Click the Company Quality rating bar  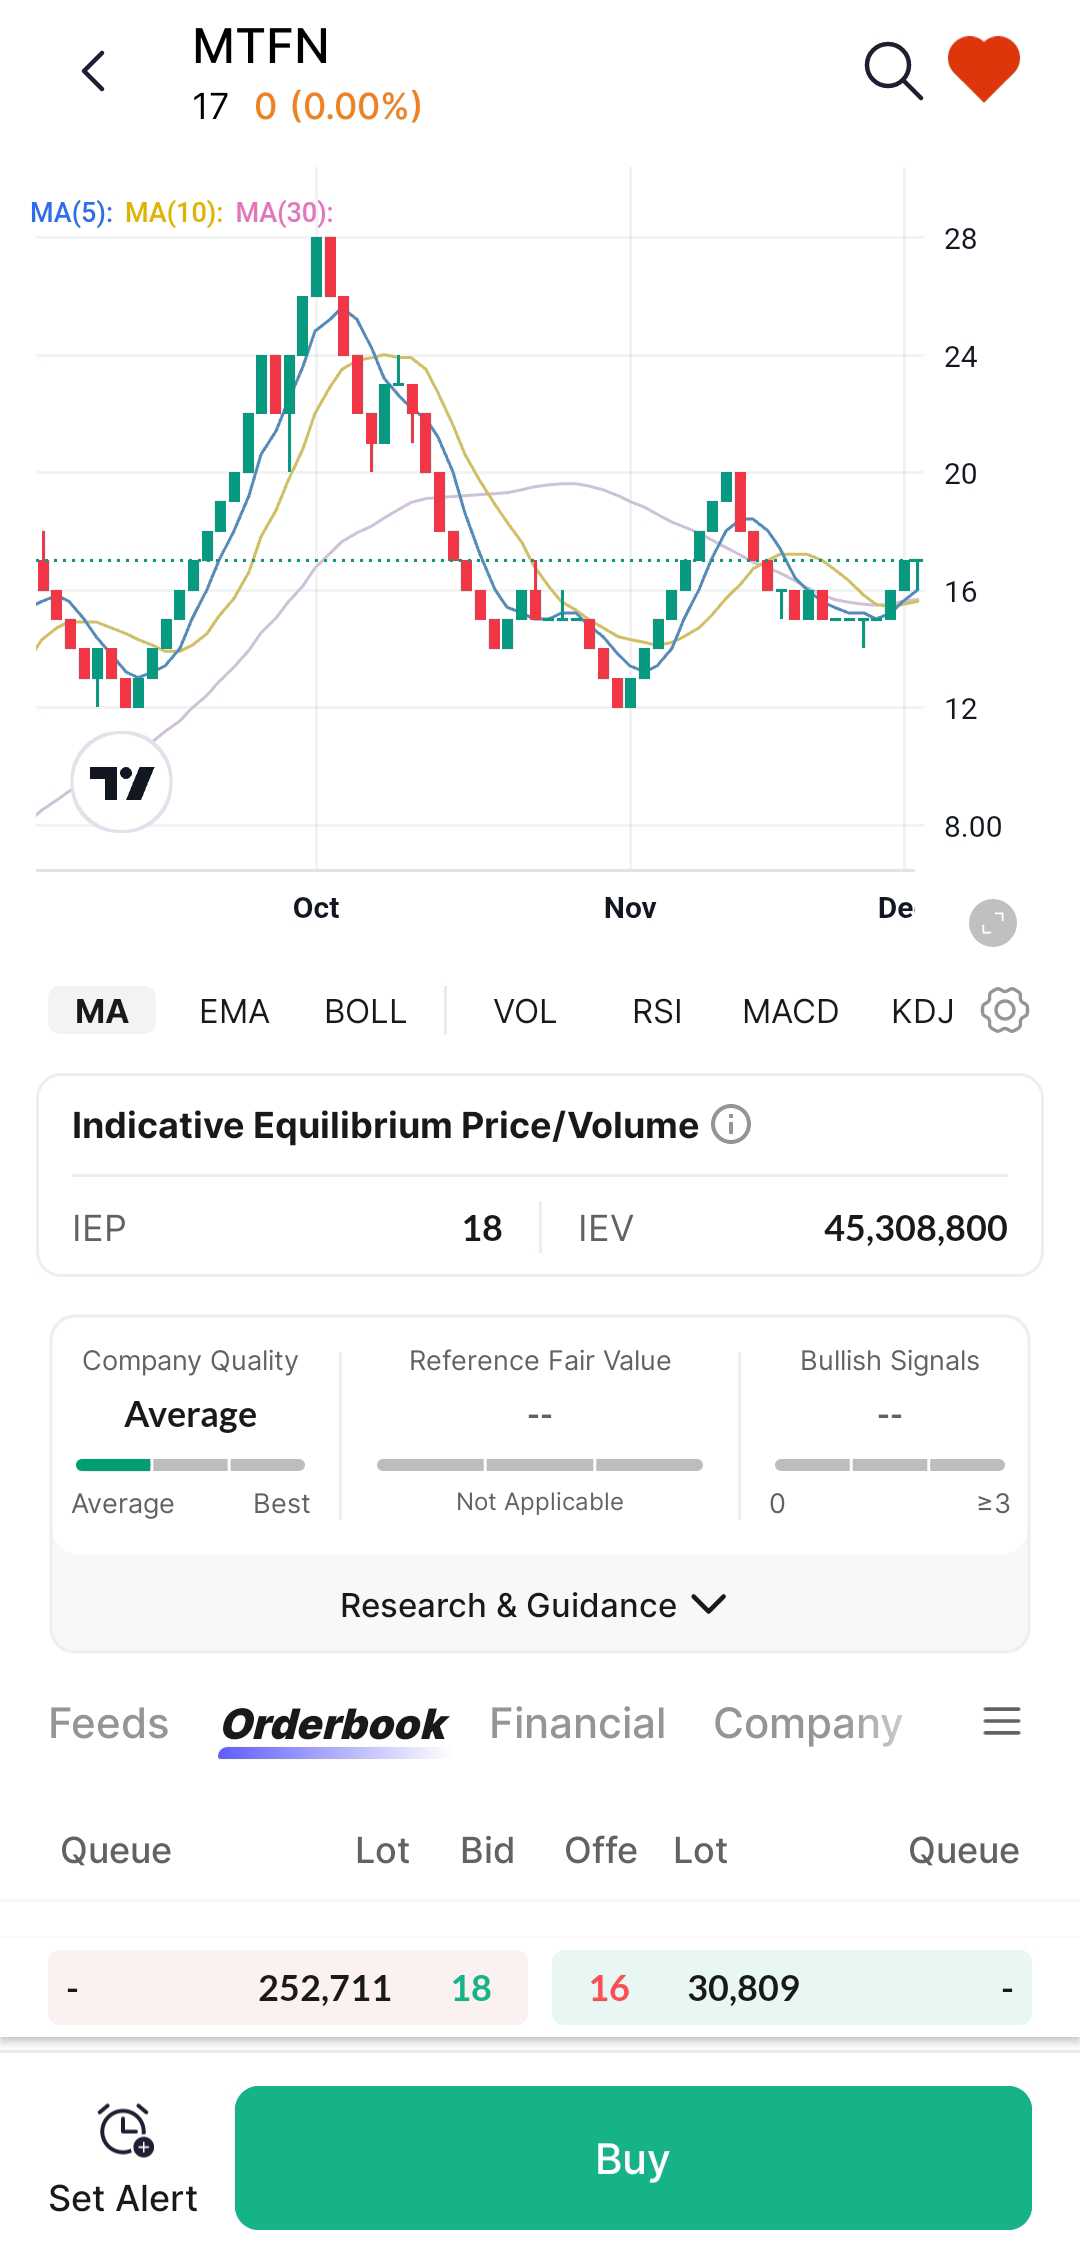pos(190,1465)
